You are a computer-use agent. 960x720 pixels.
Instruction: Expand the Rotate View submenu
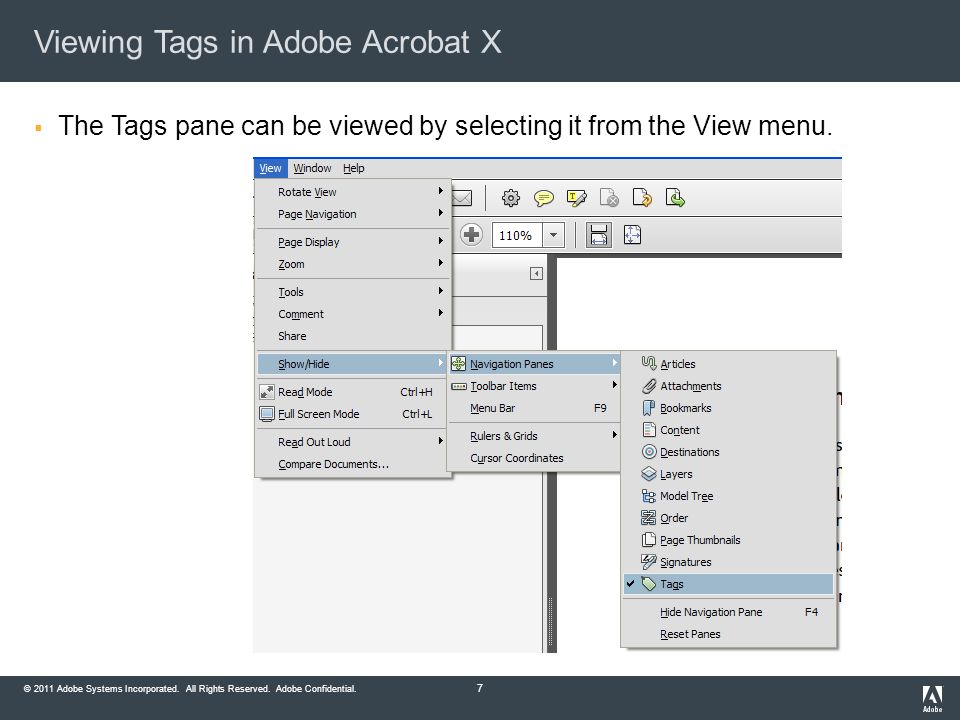[353, 192]
